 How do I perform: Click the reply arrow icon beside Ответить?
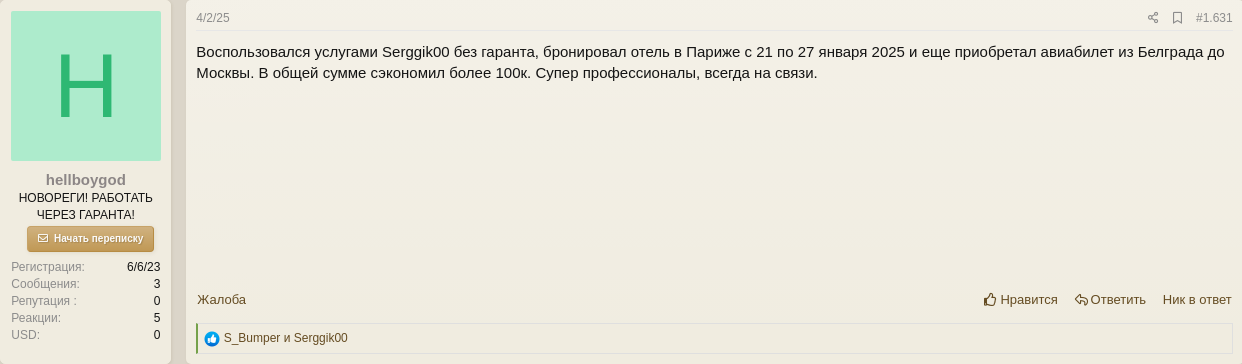(1081, 299)
